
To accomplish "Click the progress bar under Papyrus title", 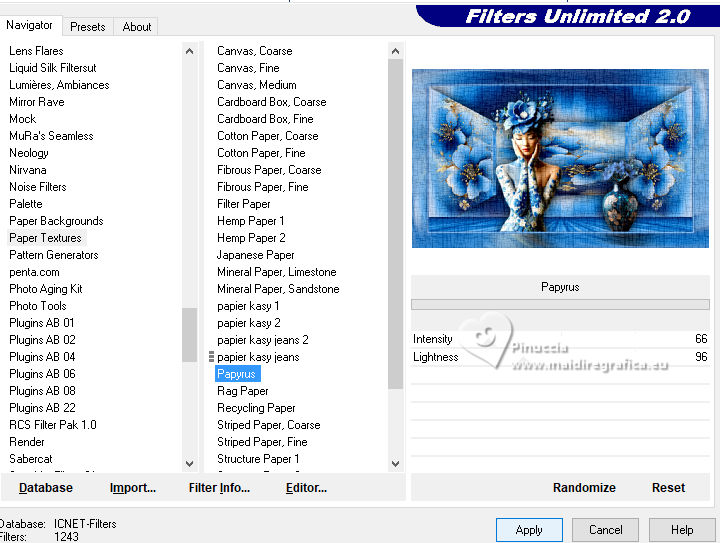I will 560,304.
